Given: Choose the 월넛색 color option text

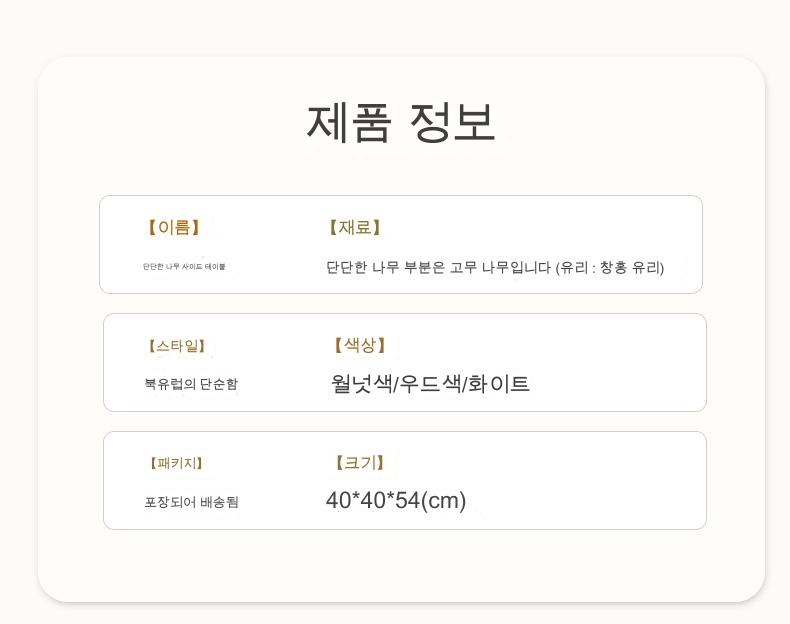Looking at the screenshot, I should pyautogui.click(x=361, y=384).
